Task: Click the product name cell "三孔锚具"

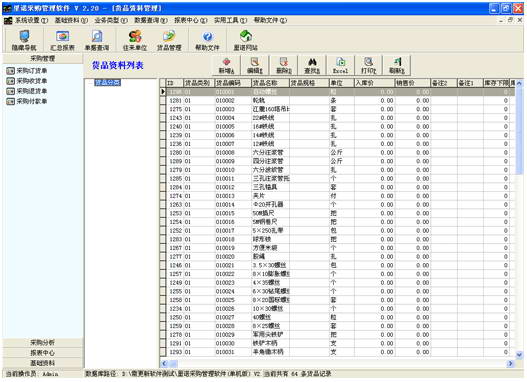Action: pyautogui.click(x=270, y=187)
